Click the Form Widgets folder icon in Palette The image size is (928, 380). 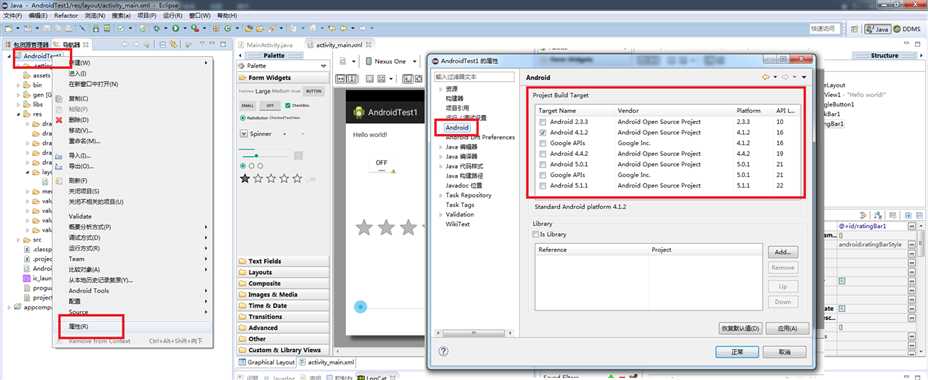pos(243,78)
